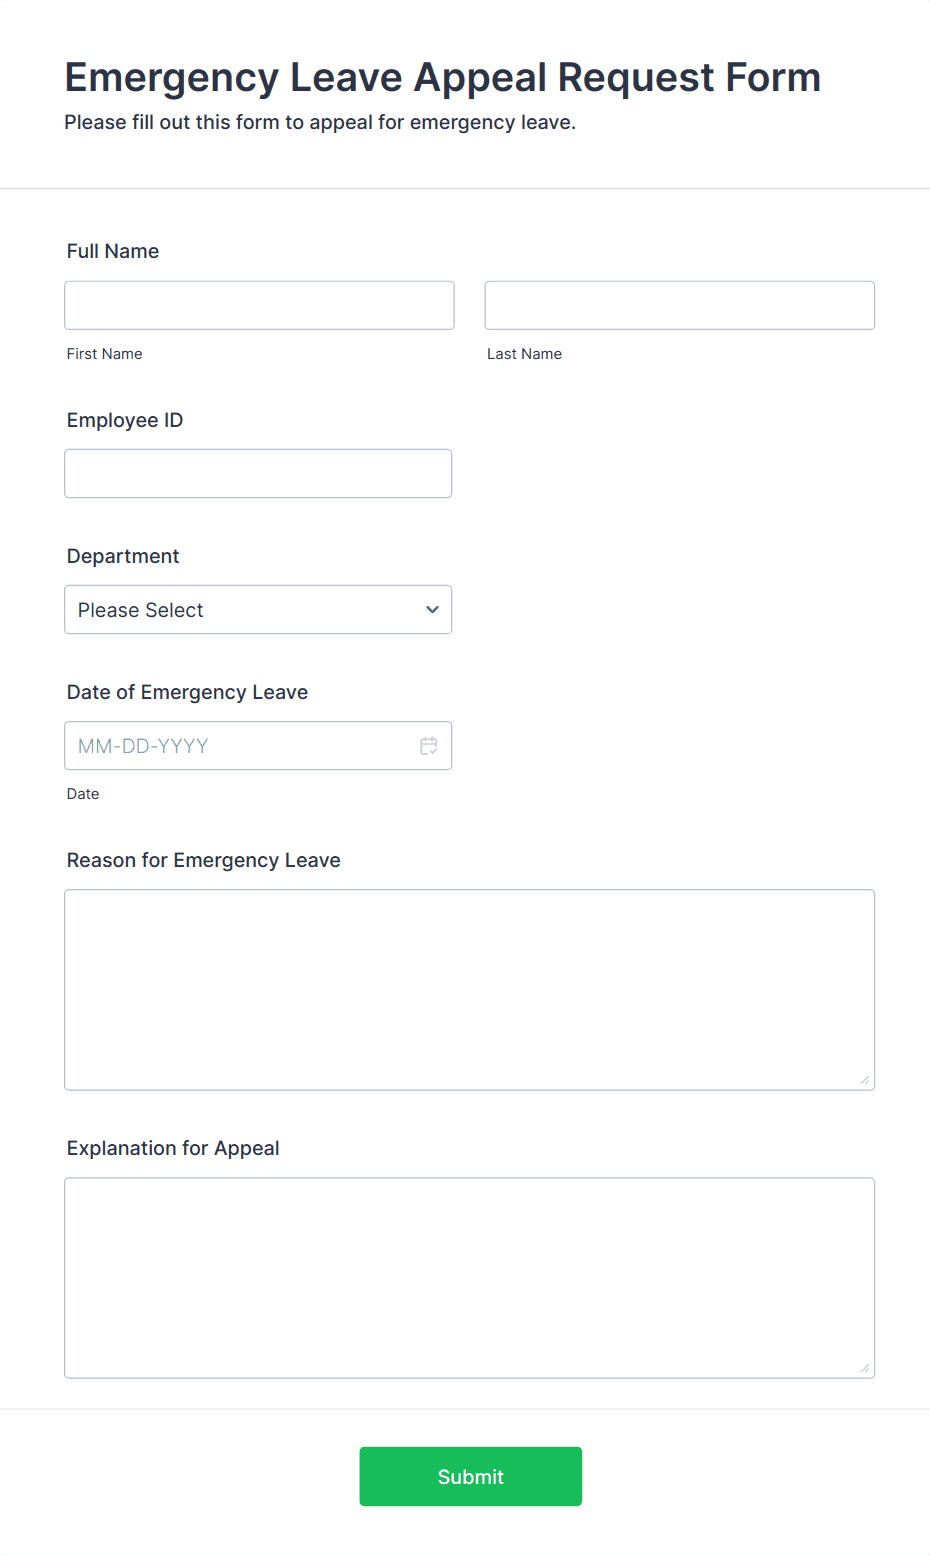Click the Date sublabel text

point(83,794)
